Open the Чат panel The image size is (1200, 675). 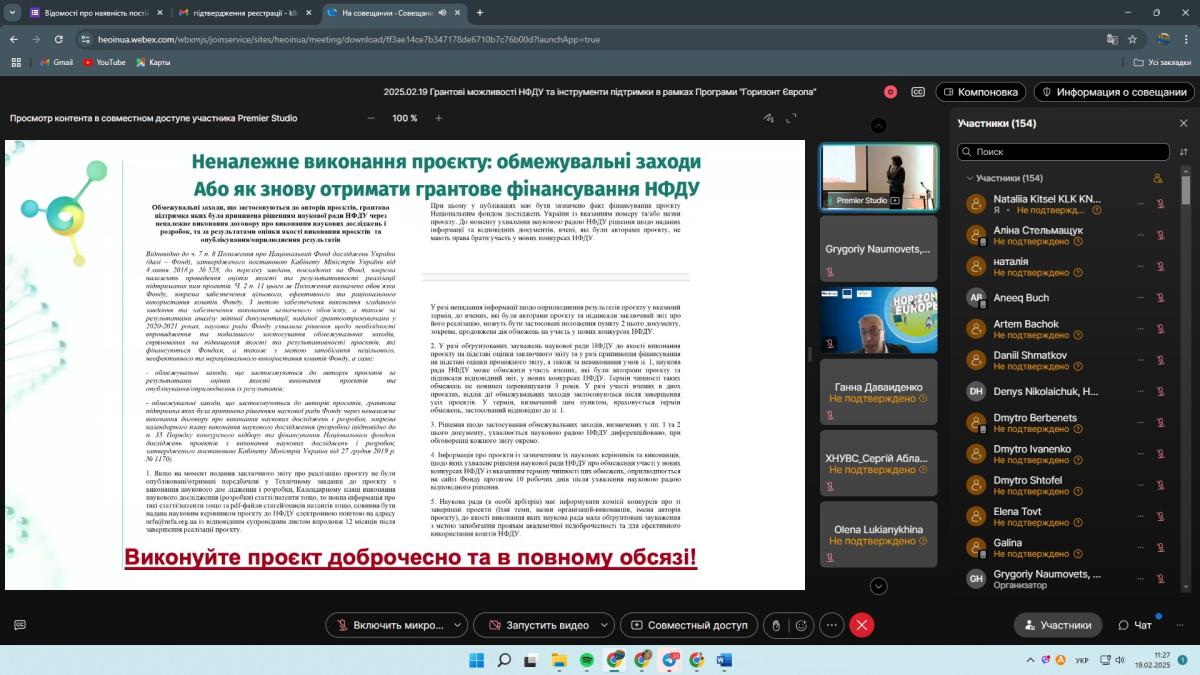pos(1135,625)
